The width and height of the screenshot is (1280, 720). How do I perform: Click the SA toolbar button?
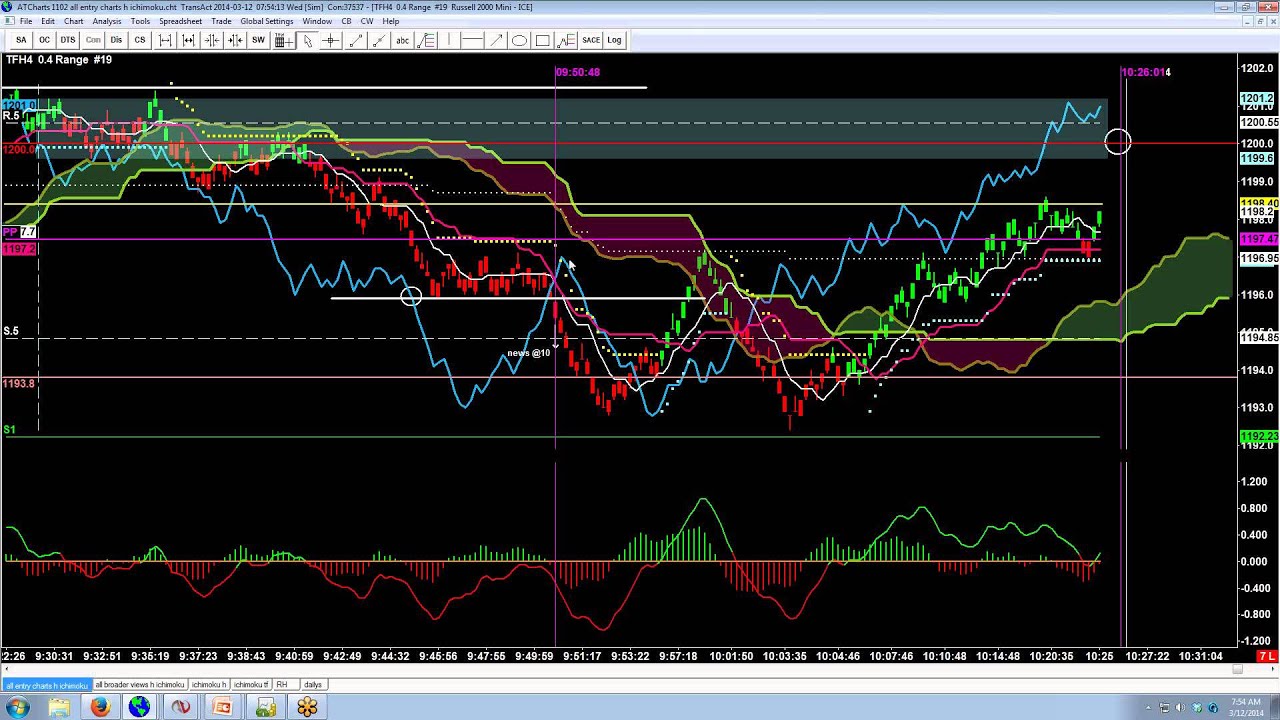tap(21, 40)
